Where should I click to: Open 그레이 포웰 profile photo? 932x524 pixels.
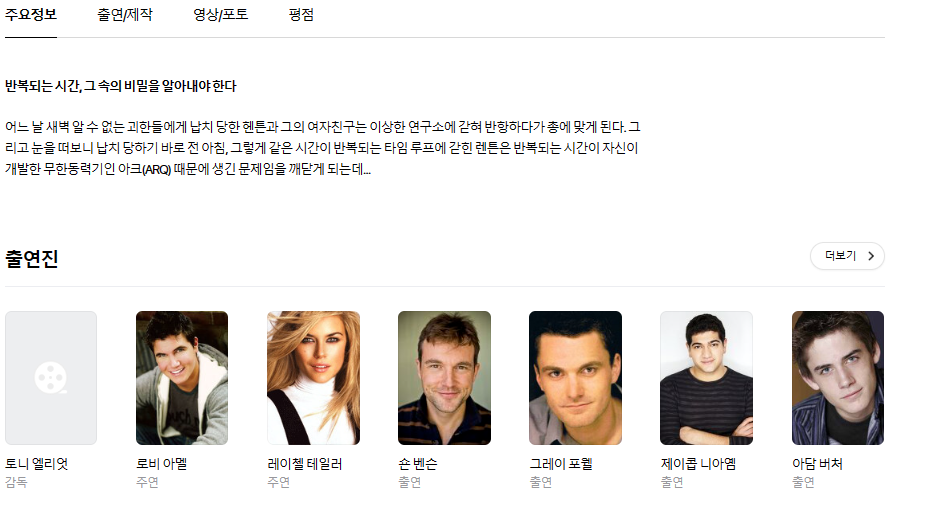tap(575, 378)
